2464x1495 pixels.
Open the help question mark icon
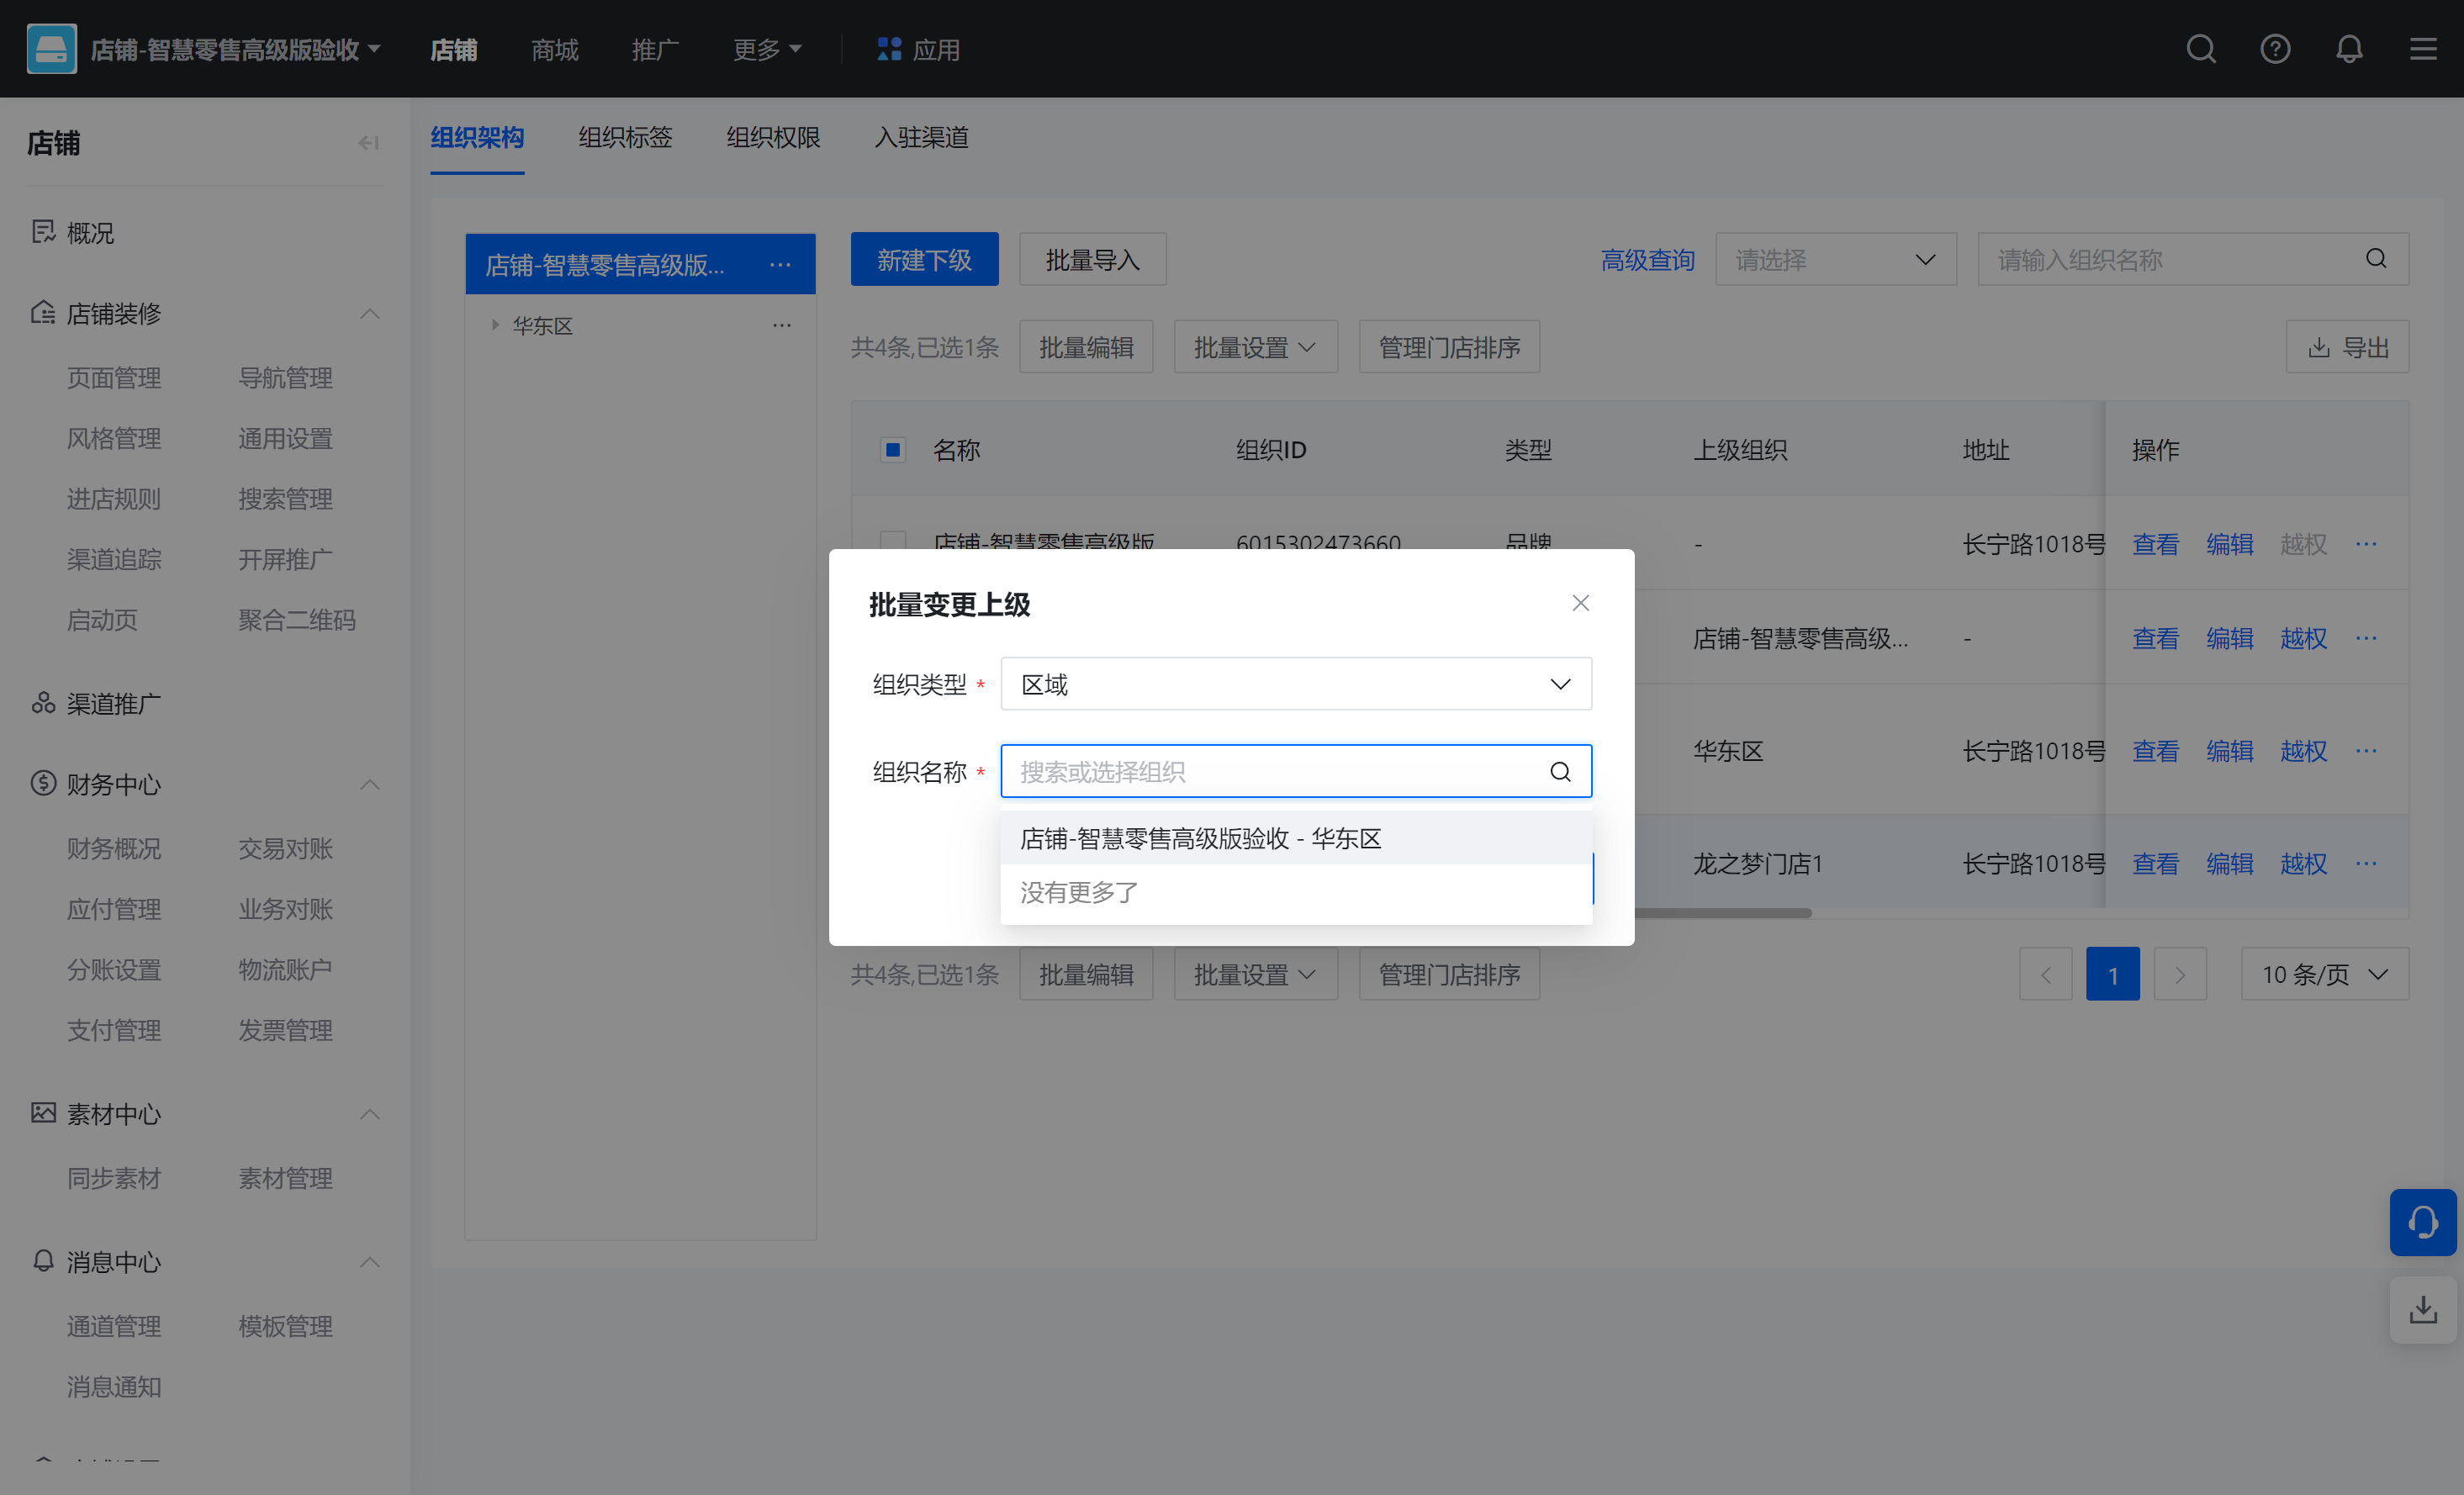(x=2275, y=49)
